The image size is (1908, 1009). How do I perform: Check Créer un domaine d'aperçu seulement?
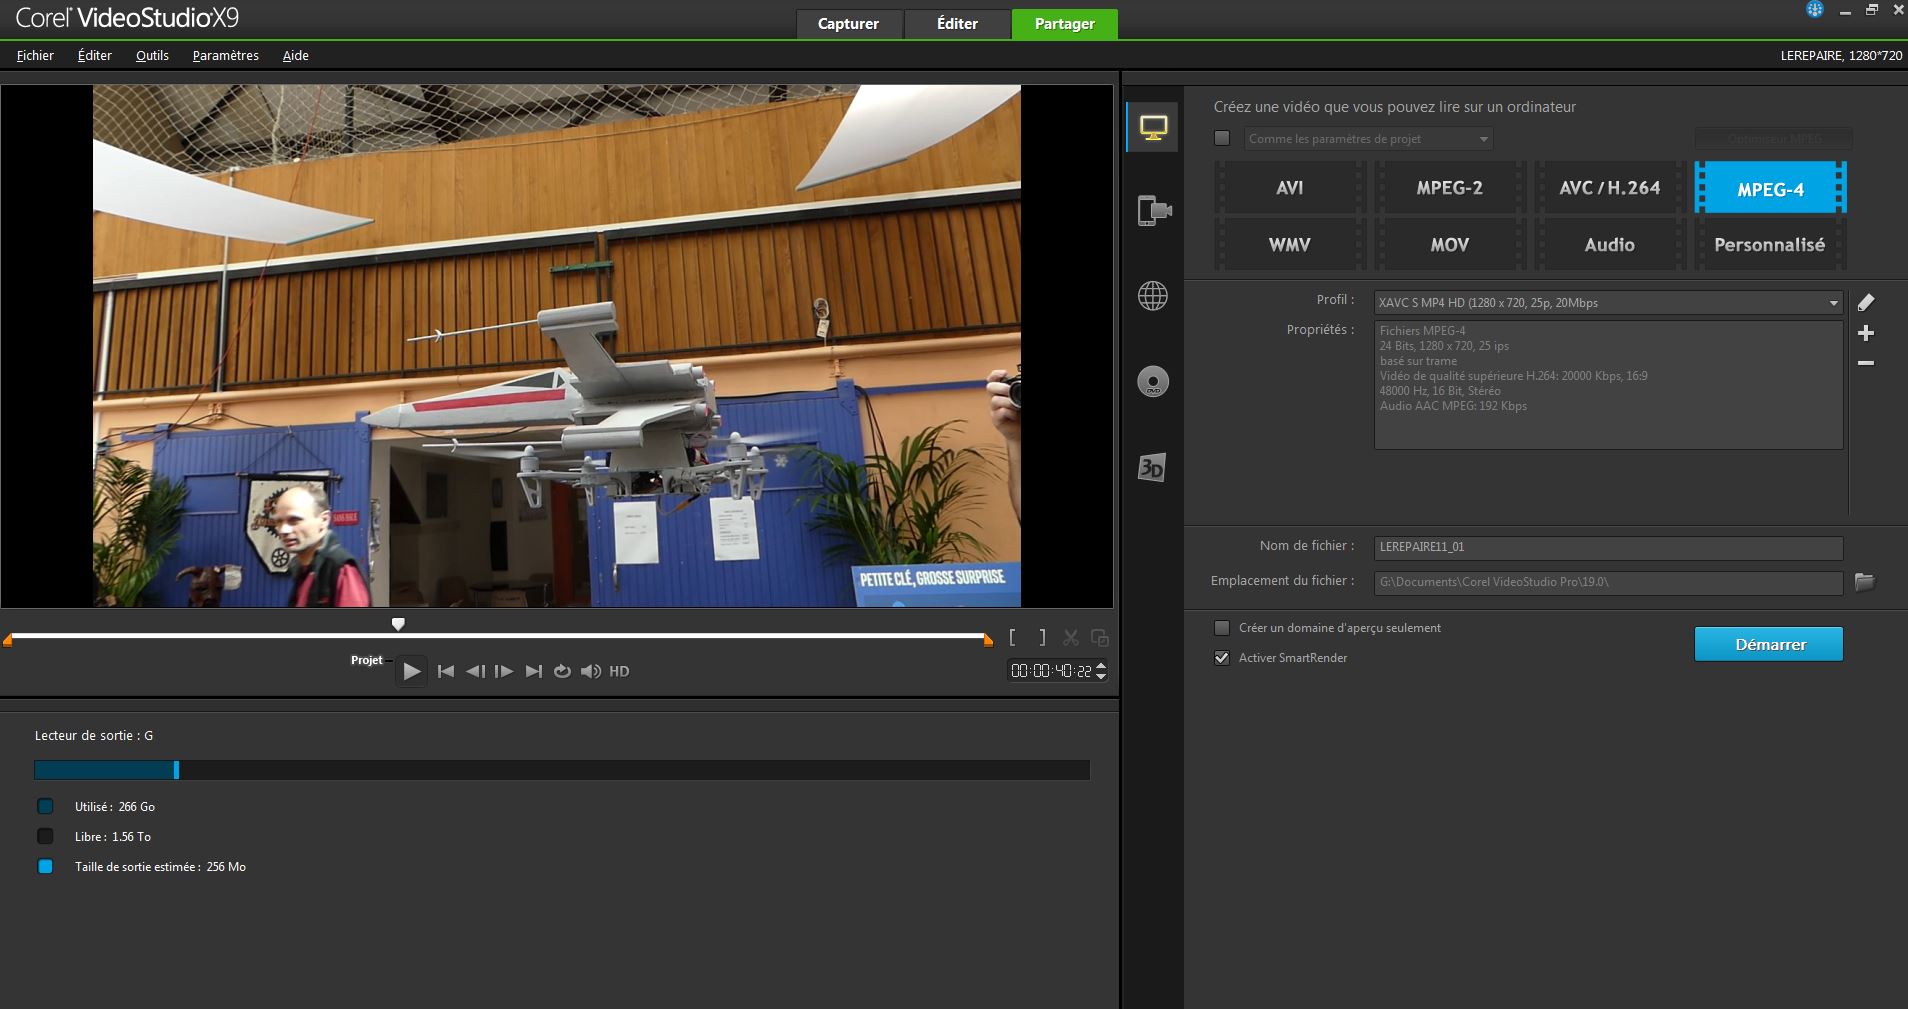[1222, 628]
